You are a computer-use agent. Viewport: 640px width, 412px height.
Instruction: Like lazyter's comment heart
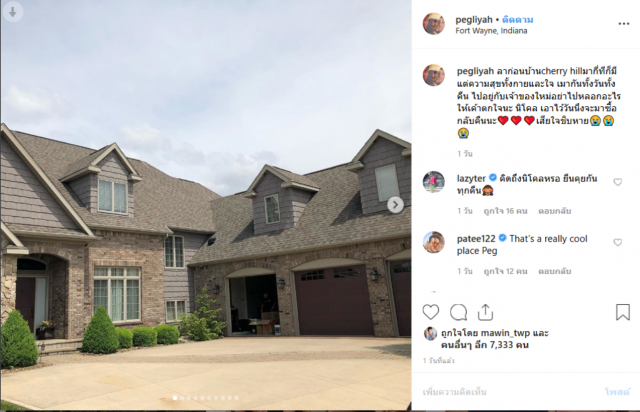[x=618, y=182]
